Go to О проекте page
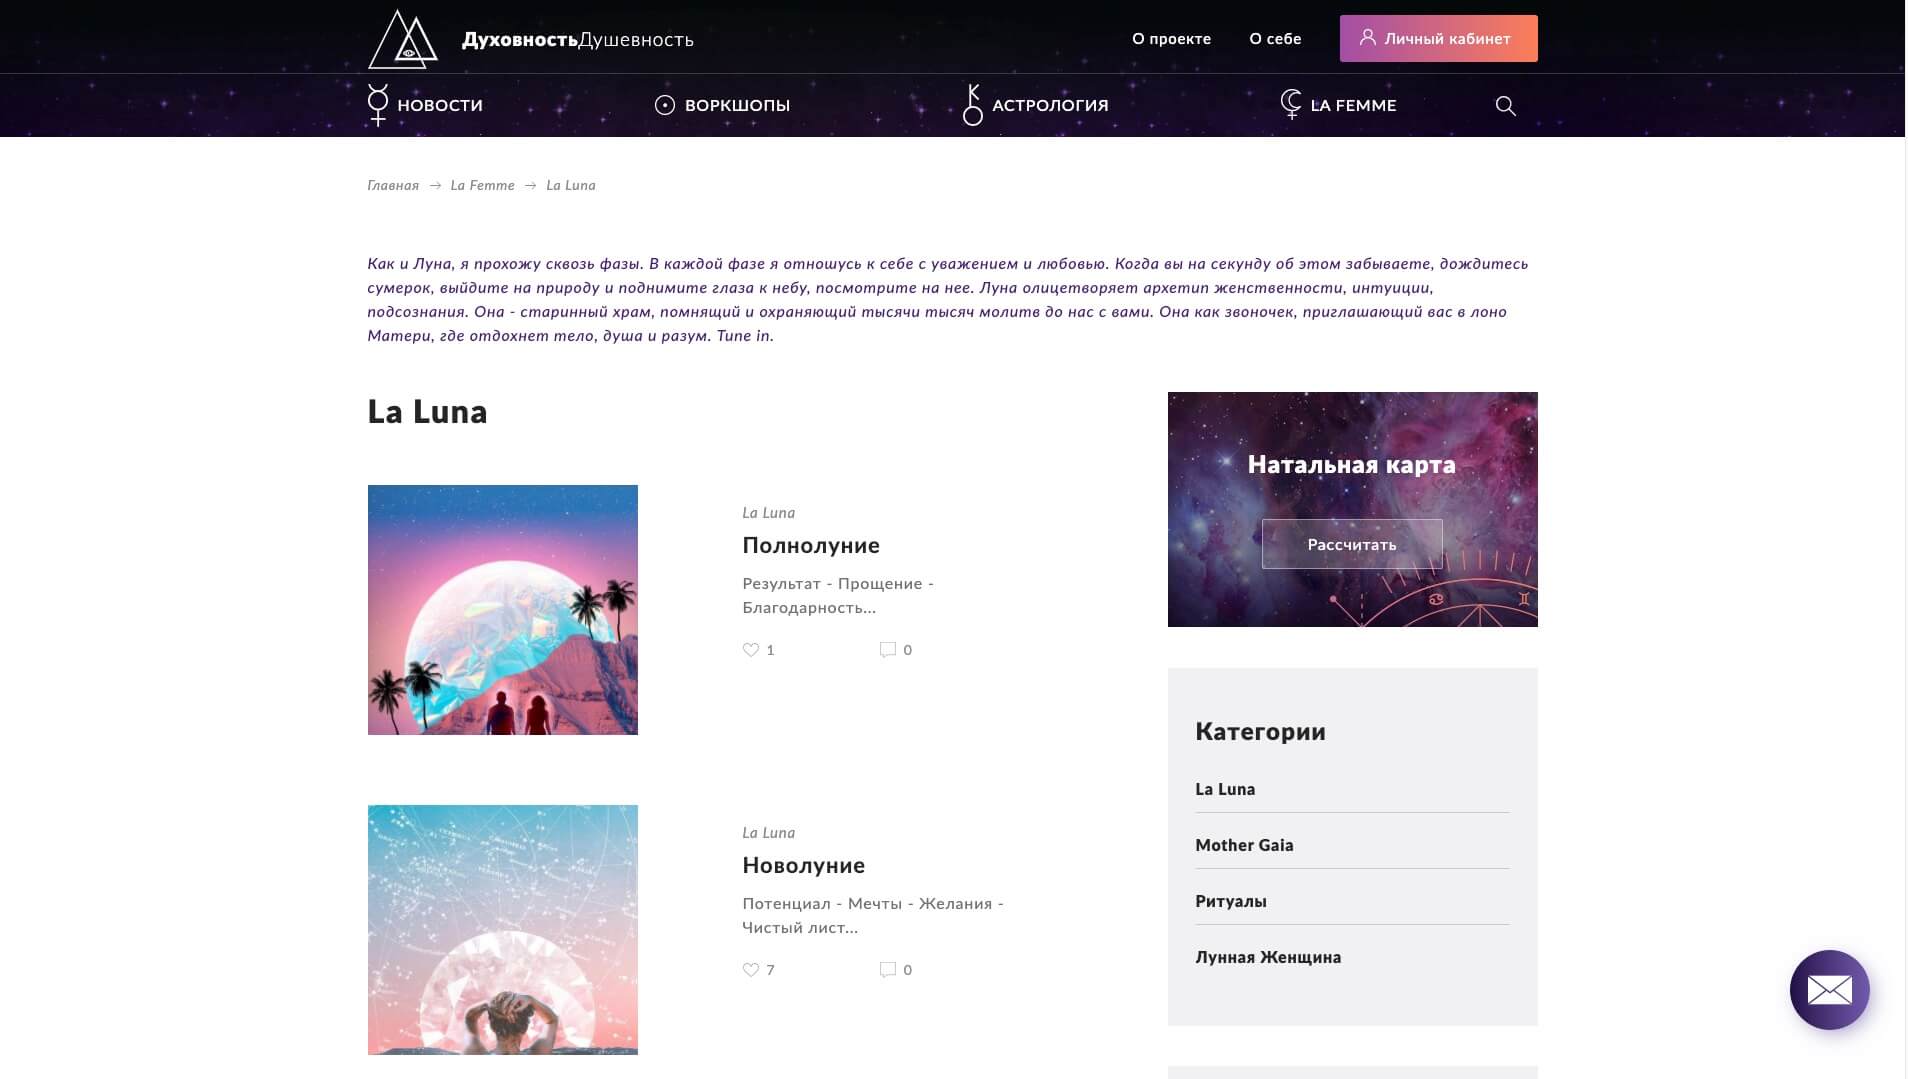This screenshot has height=1079, width=1908. [1171, 39]
